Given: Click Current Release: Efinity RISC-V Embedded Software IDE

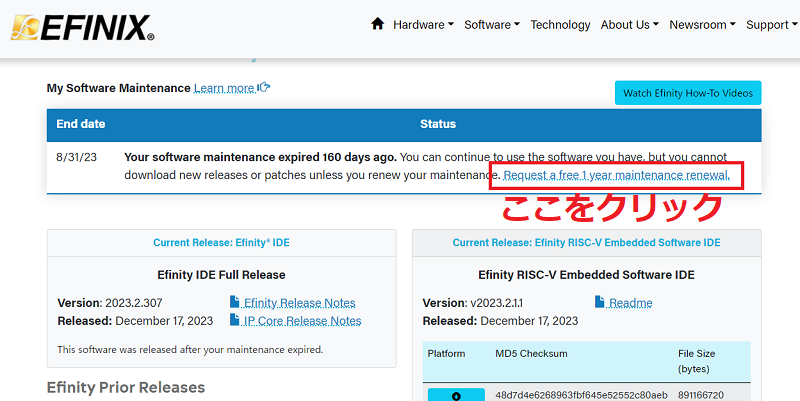Looking at the screenshot, I should [586, 243].
